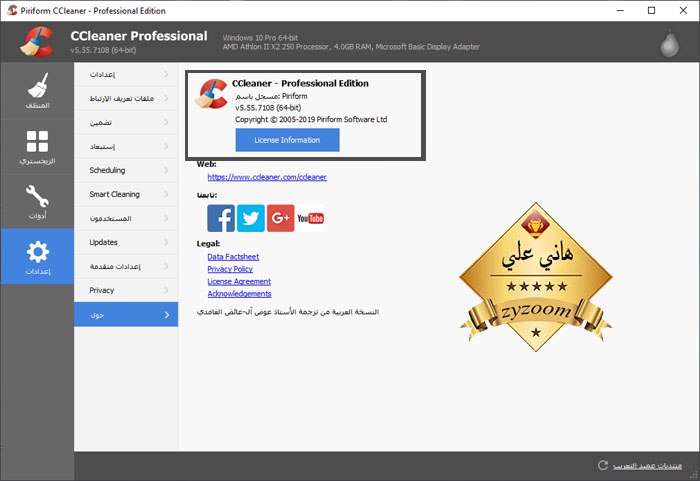Click the YouTube icon
This screenshot has width=700, height=481.
point(311,218)
